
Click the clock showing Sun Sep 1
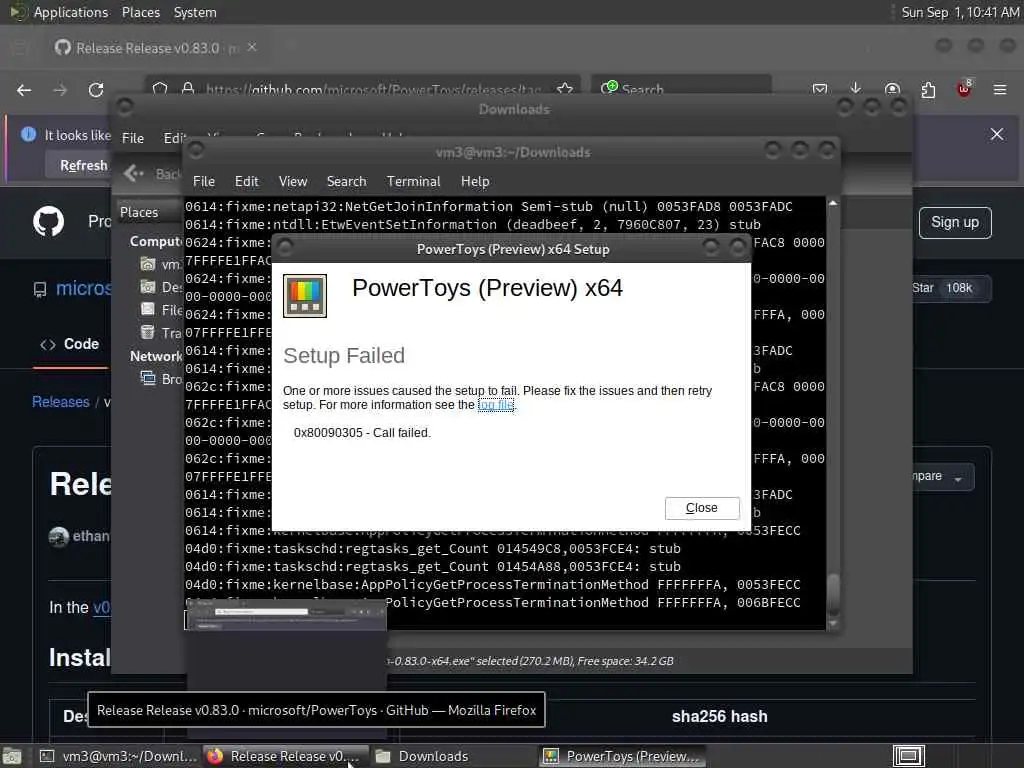[960, 12]
